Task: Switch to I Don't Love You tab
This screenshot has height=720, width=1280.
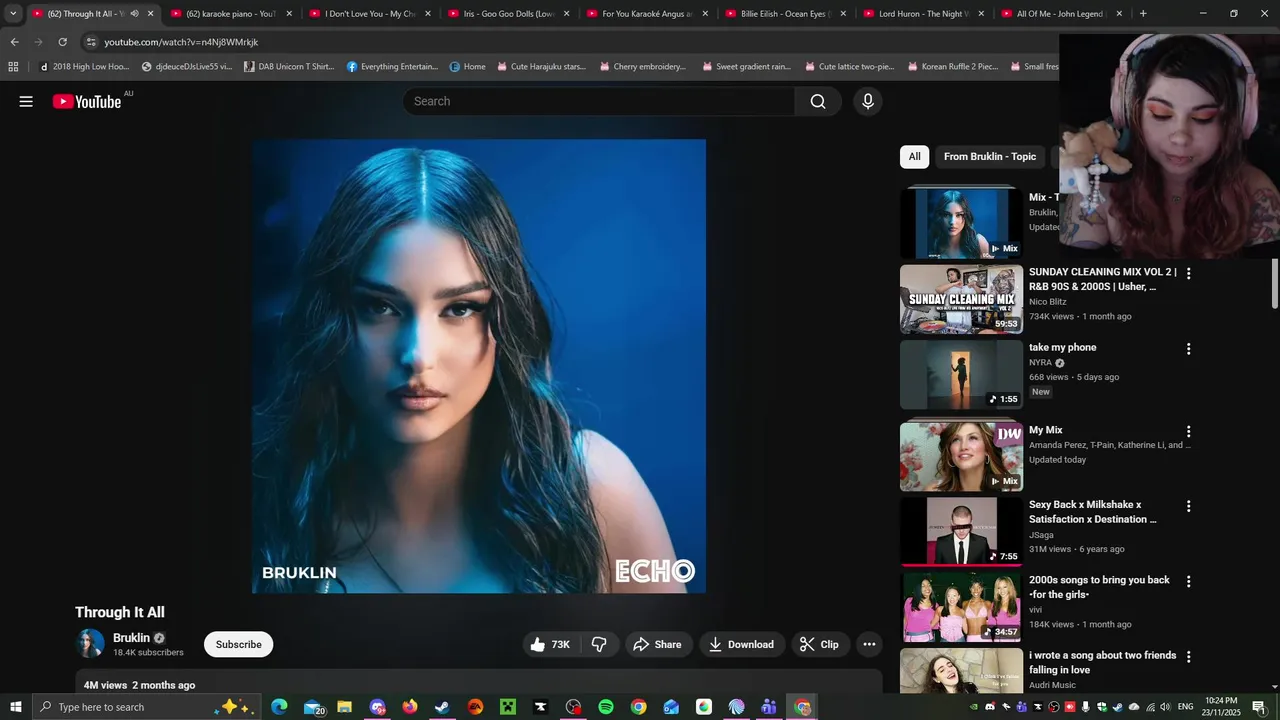Action: pos(369,14)
